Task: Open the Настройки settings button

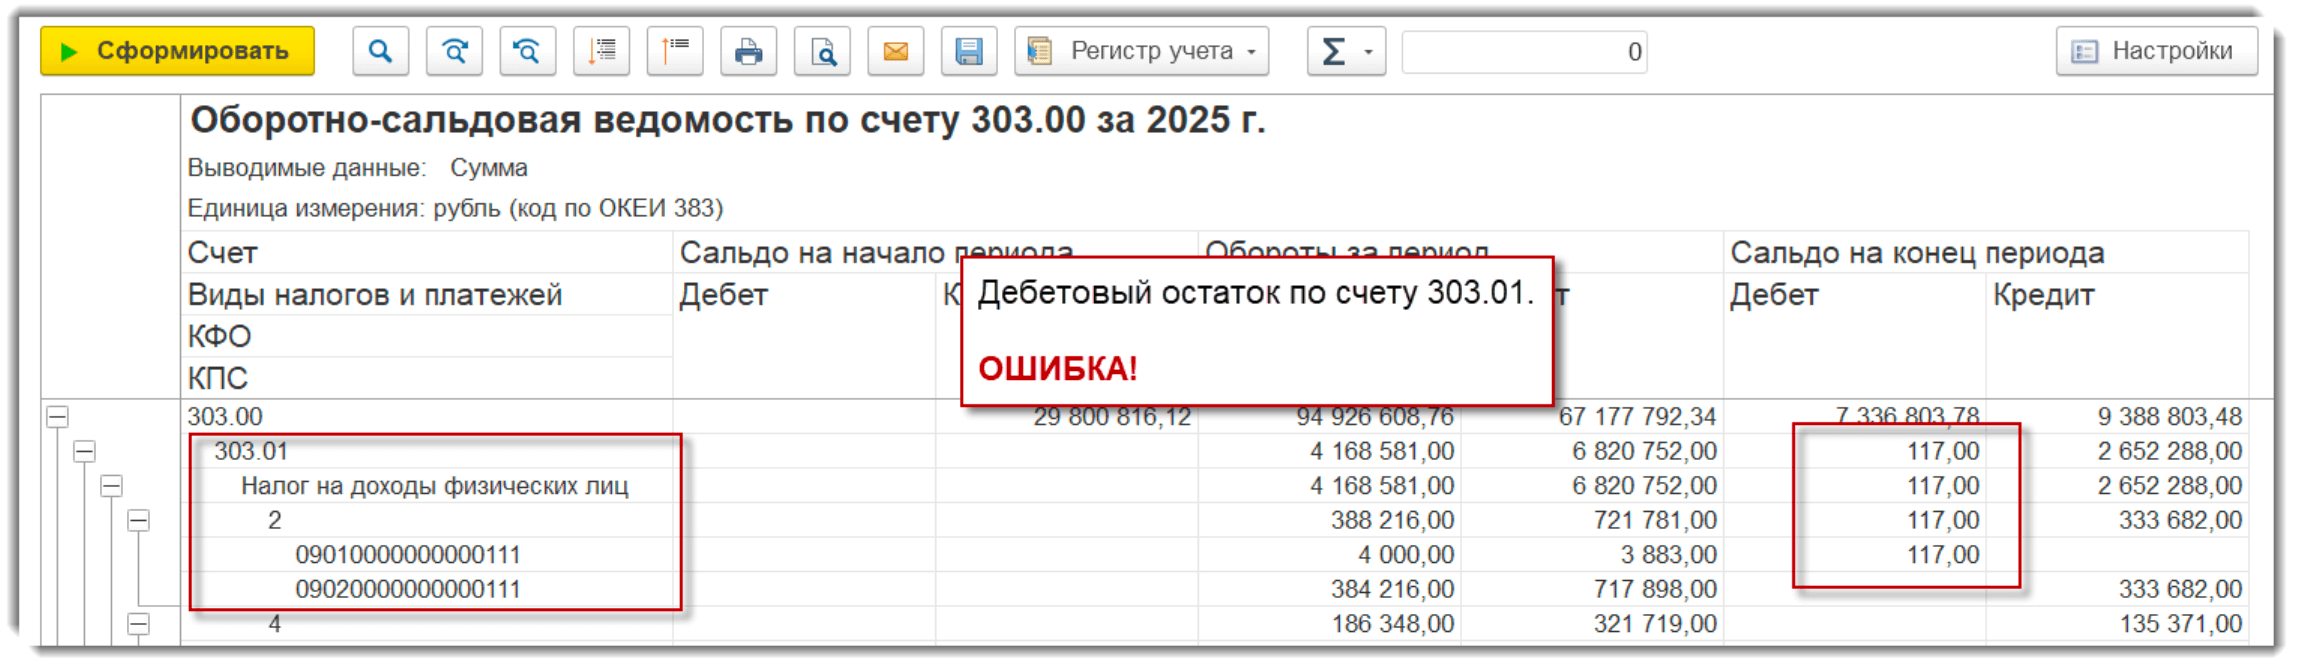Action: 2156,51
